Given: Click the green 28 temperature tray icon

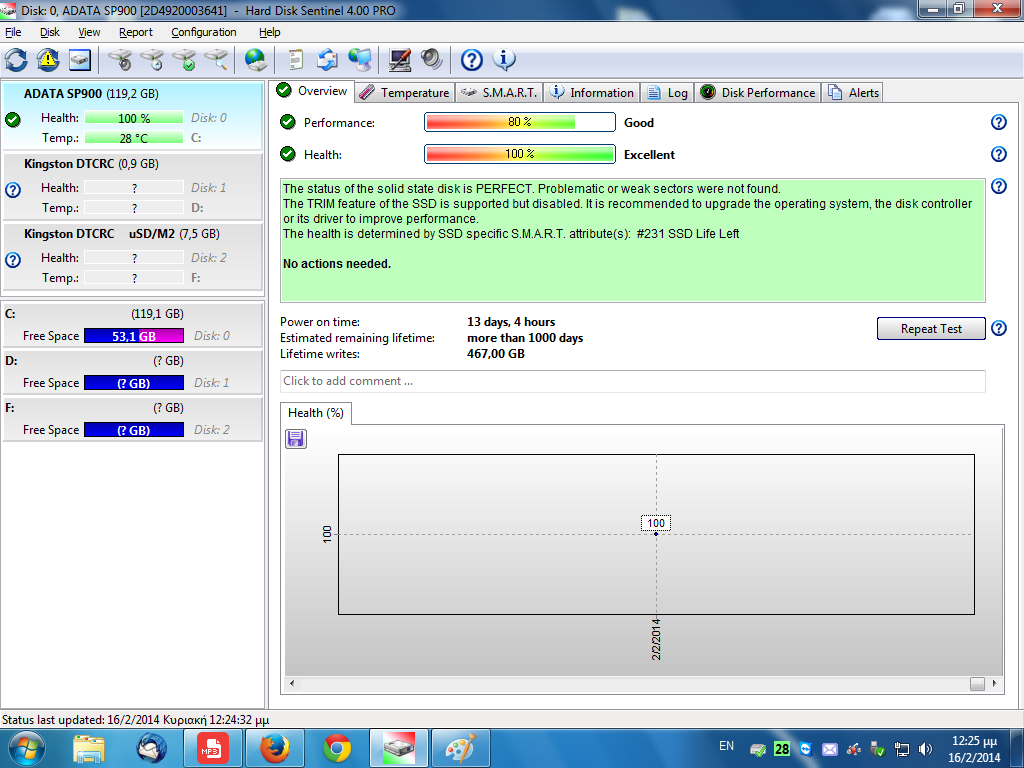Looking at the screenshot, I should click(782, 749).
